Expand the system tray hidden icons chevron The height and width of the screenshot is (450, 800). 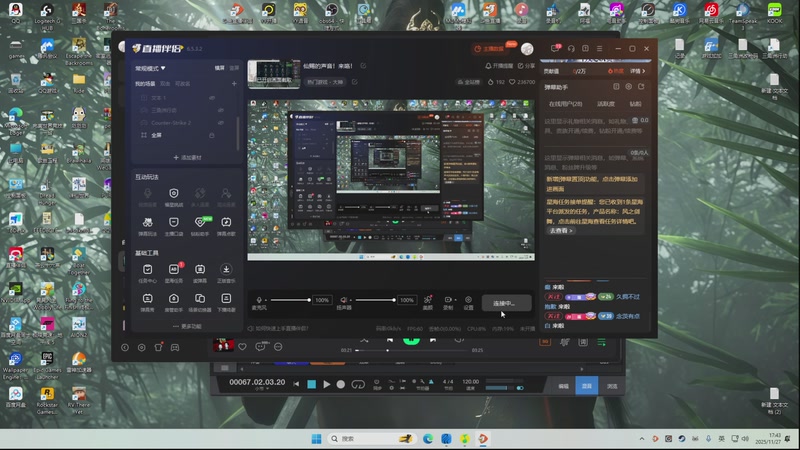pyautogui.click(x=642, y=439)
